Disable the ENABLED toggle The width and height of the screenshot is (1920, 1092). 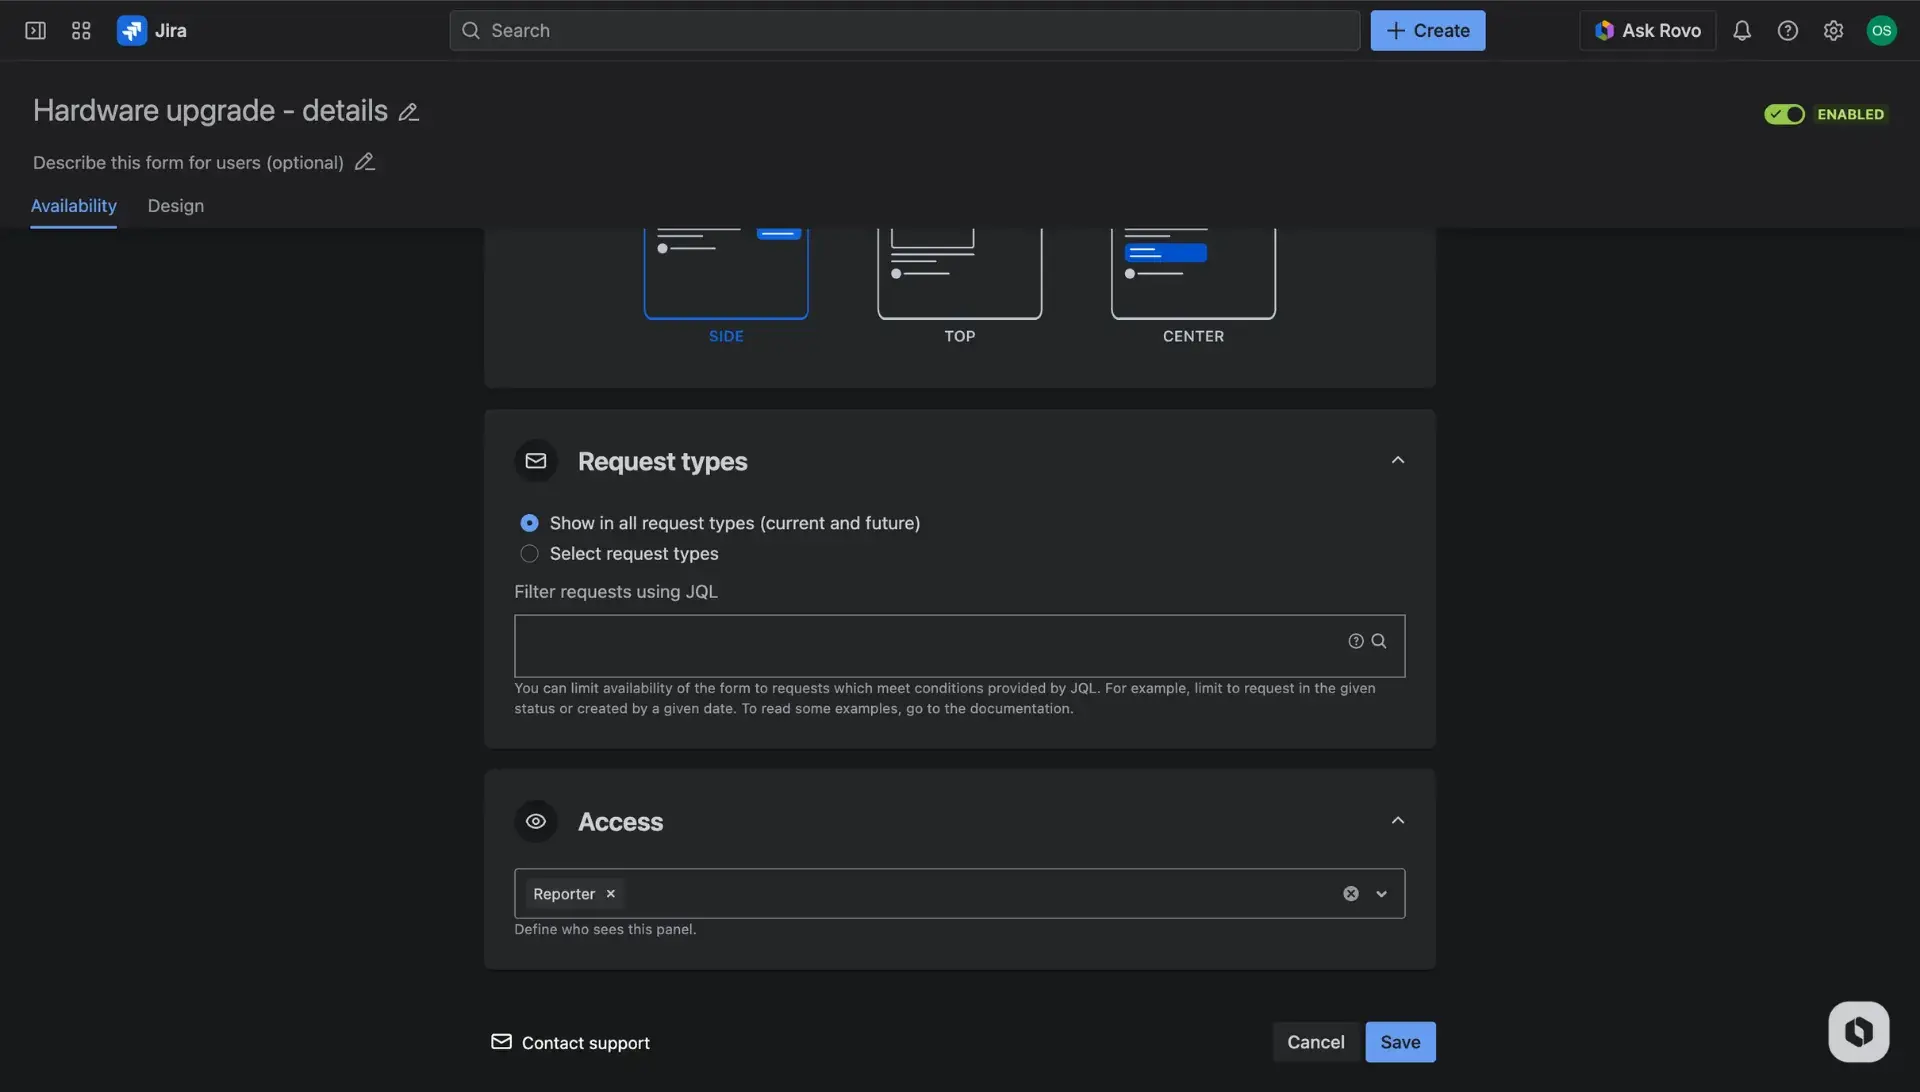pyautogui.click(x=1784, y=114)
